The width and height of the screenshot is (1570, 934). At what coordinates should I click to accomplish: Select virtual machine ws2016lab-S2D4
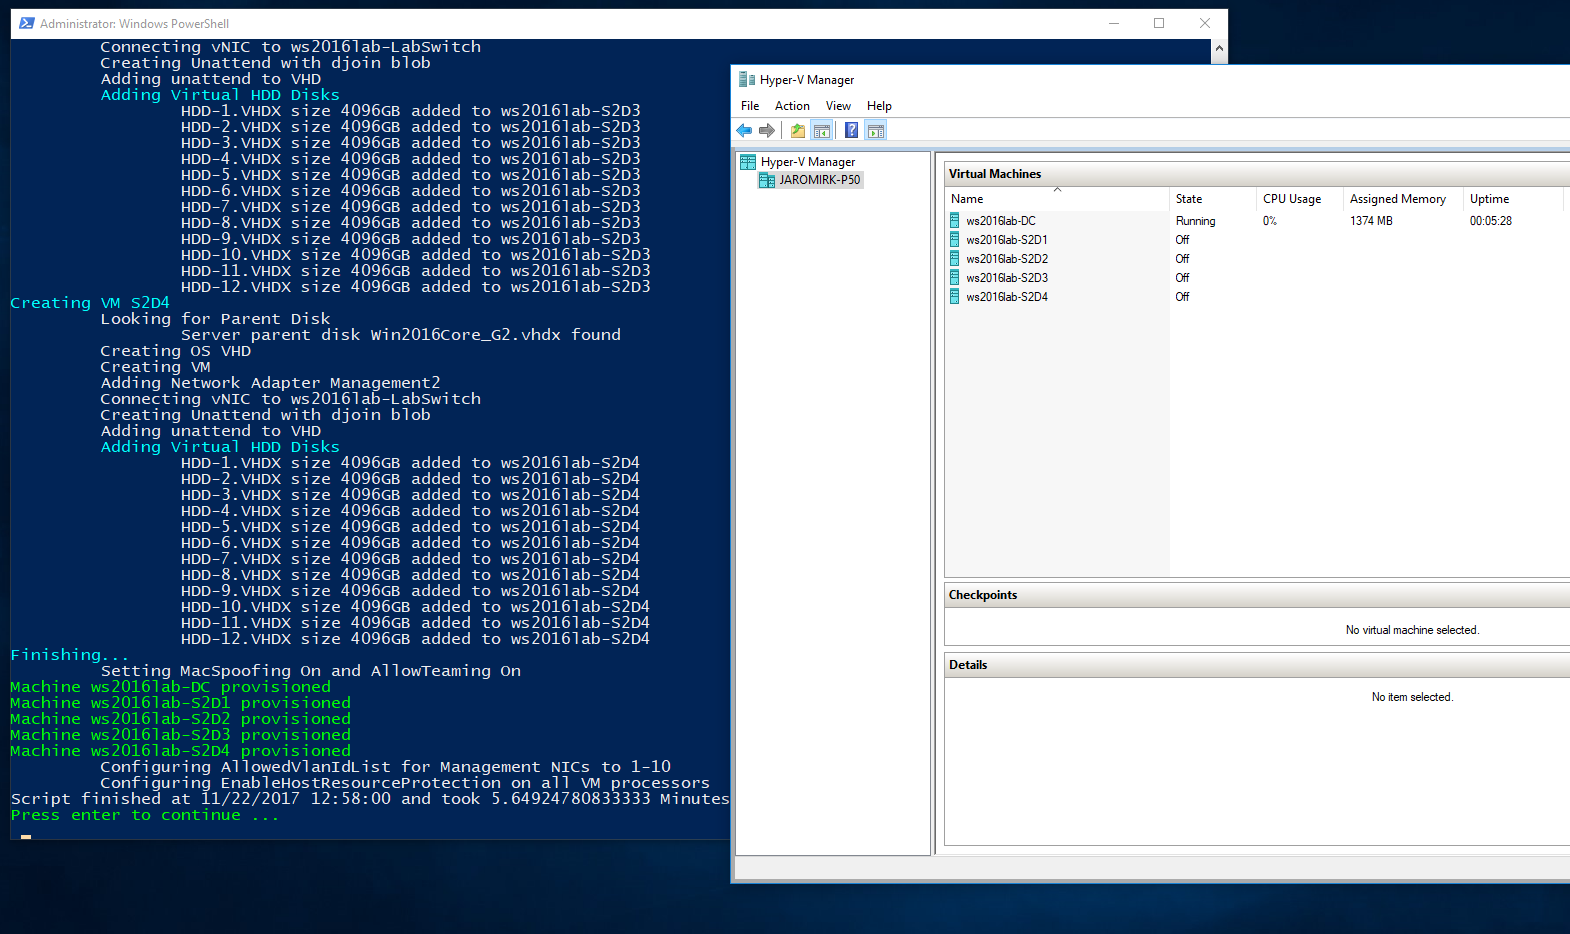coord(1007,297)
